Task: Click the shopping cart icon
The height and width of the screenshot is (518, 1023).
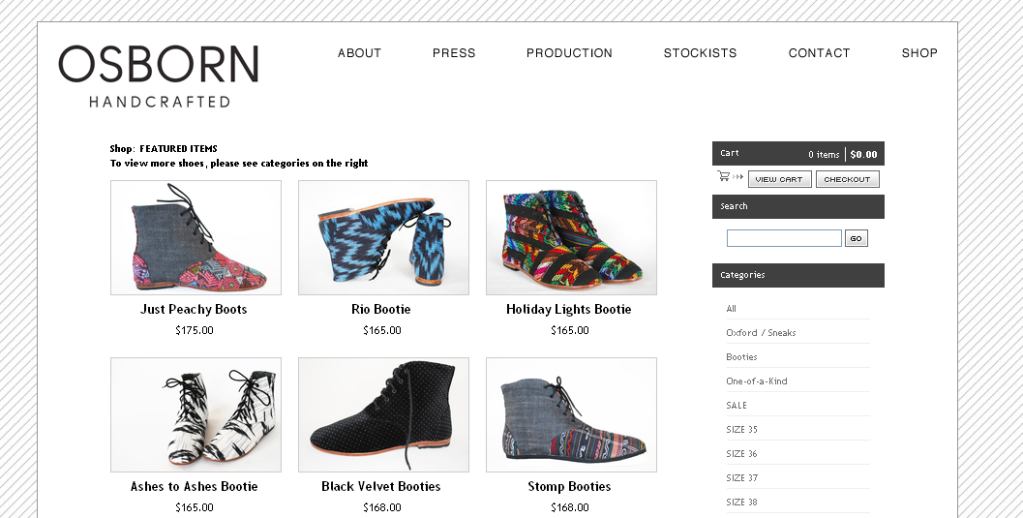Action: (723, 177)
